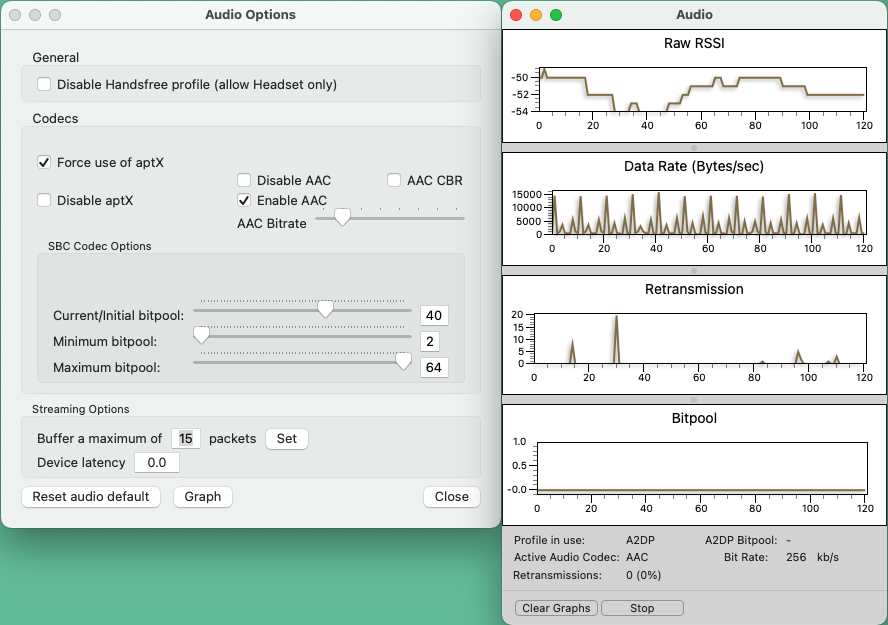Image resolution: width=888 pixels, height=625 pixels.
Task: Click the "A2DP Bitpool:" status label
Action: [741, 540]
